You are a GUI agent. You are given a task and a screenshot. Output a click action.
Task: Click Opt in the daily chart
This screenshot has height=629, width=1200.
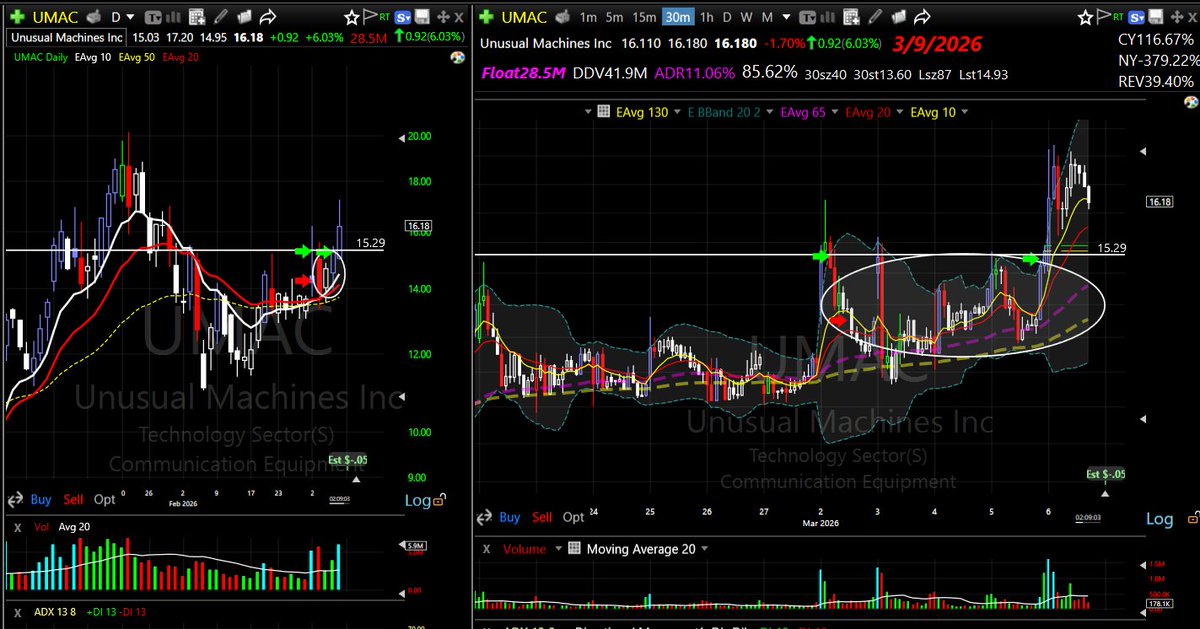click(x=104, y=499)
